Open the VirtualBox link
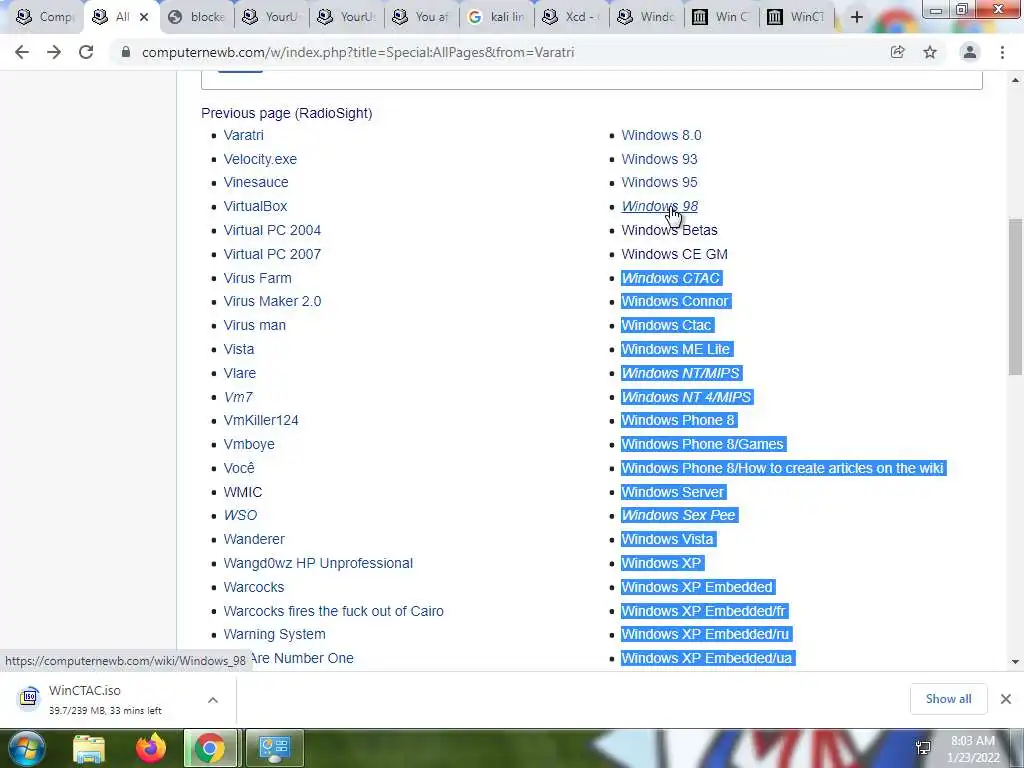 point(255,206)
